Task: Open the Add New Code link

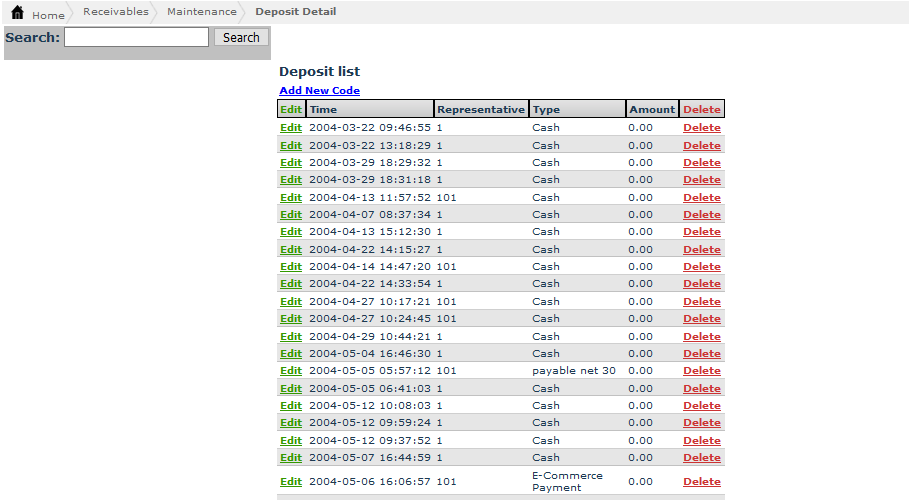Action: pos(319,91)
